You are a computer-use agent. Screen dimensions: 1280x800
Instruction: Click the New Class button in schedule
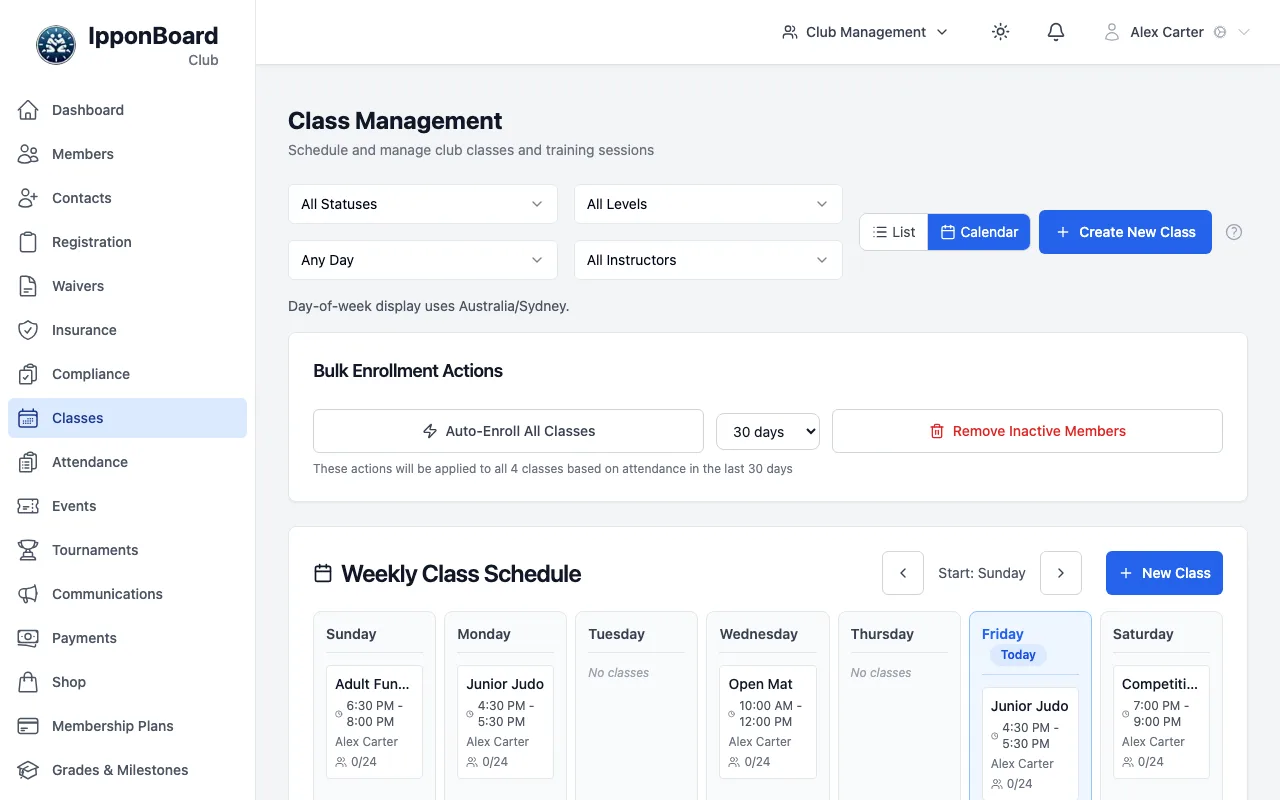click(x=1164, y=573)
